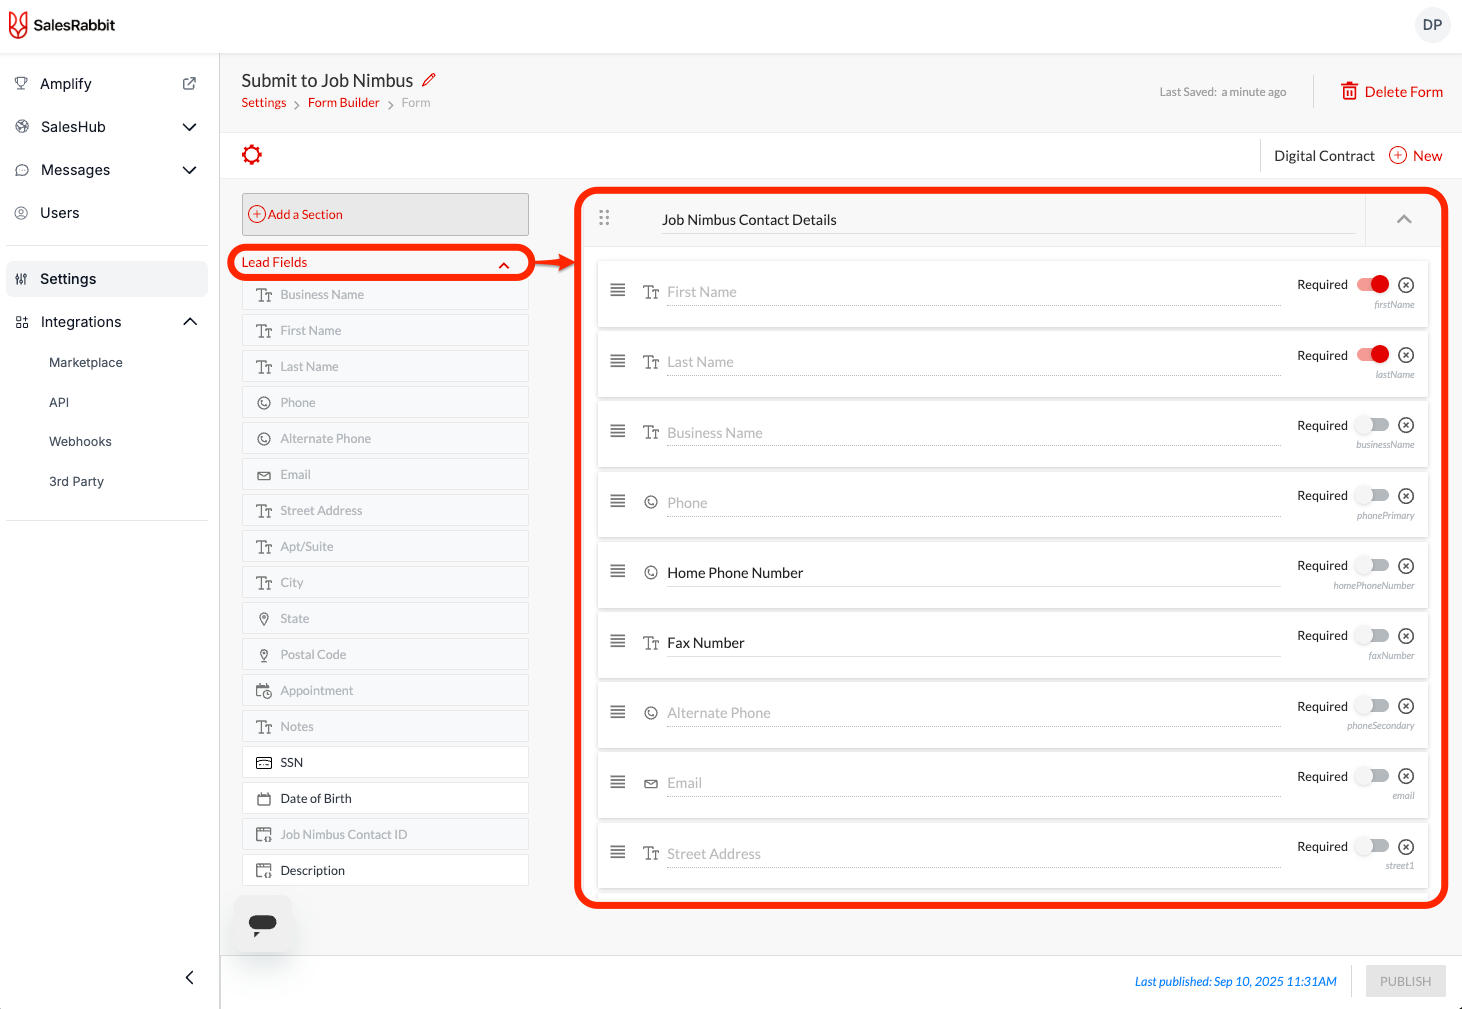Screen dimensions: 1462x1009
Task: Click the Amplify external link icon
Action: pyautogui.click(x=189, y=84)
